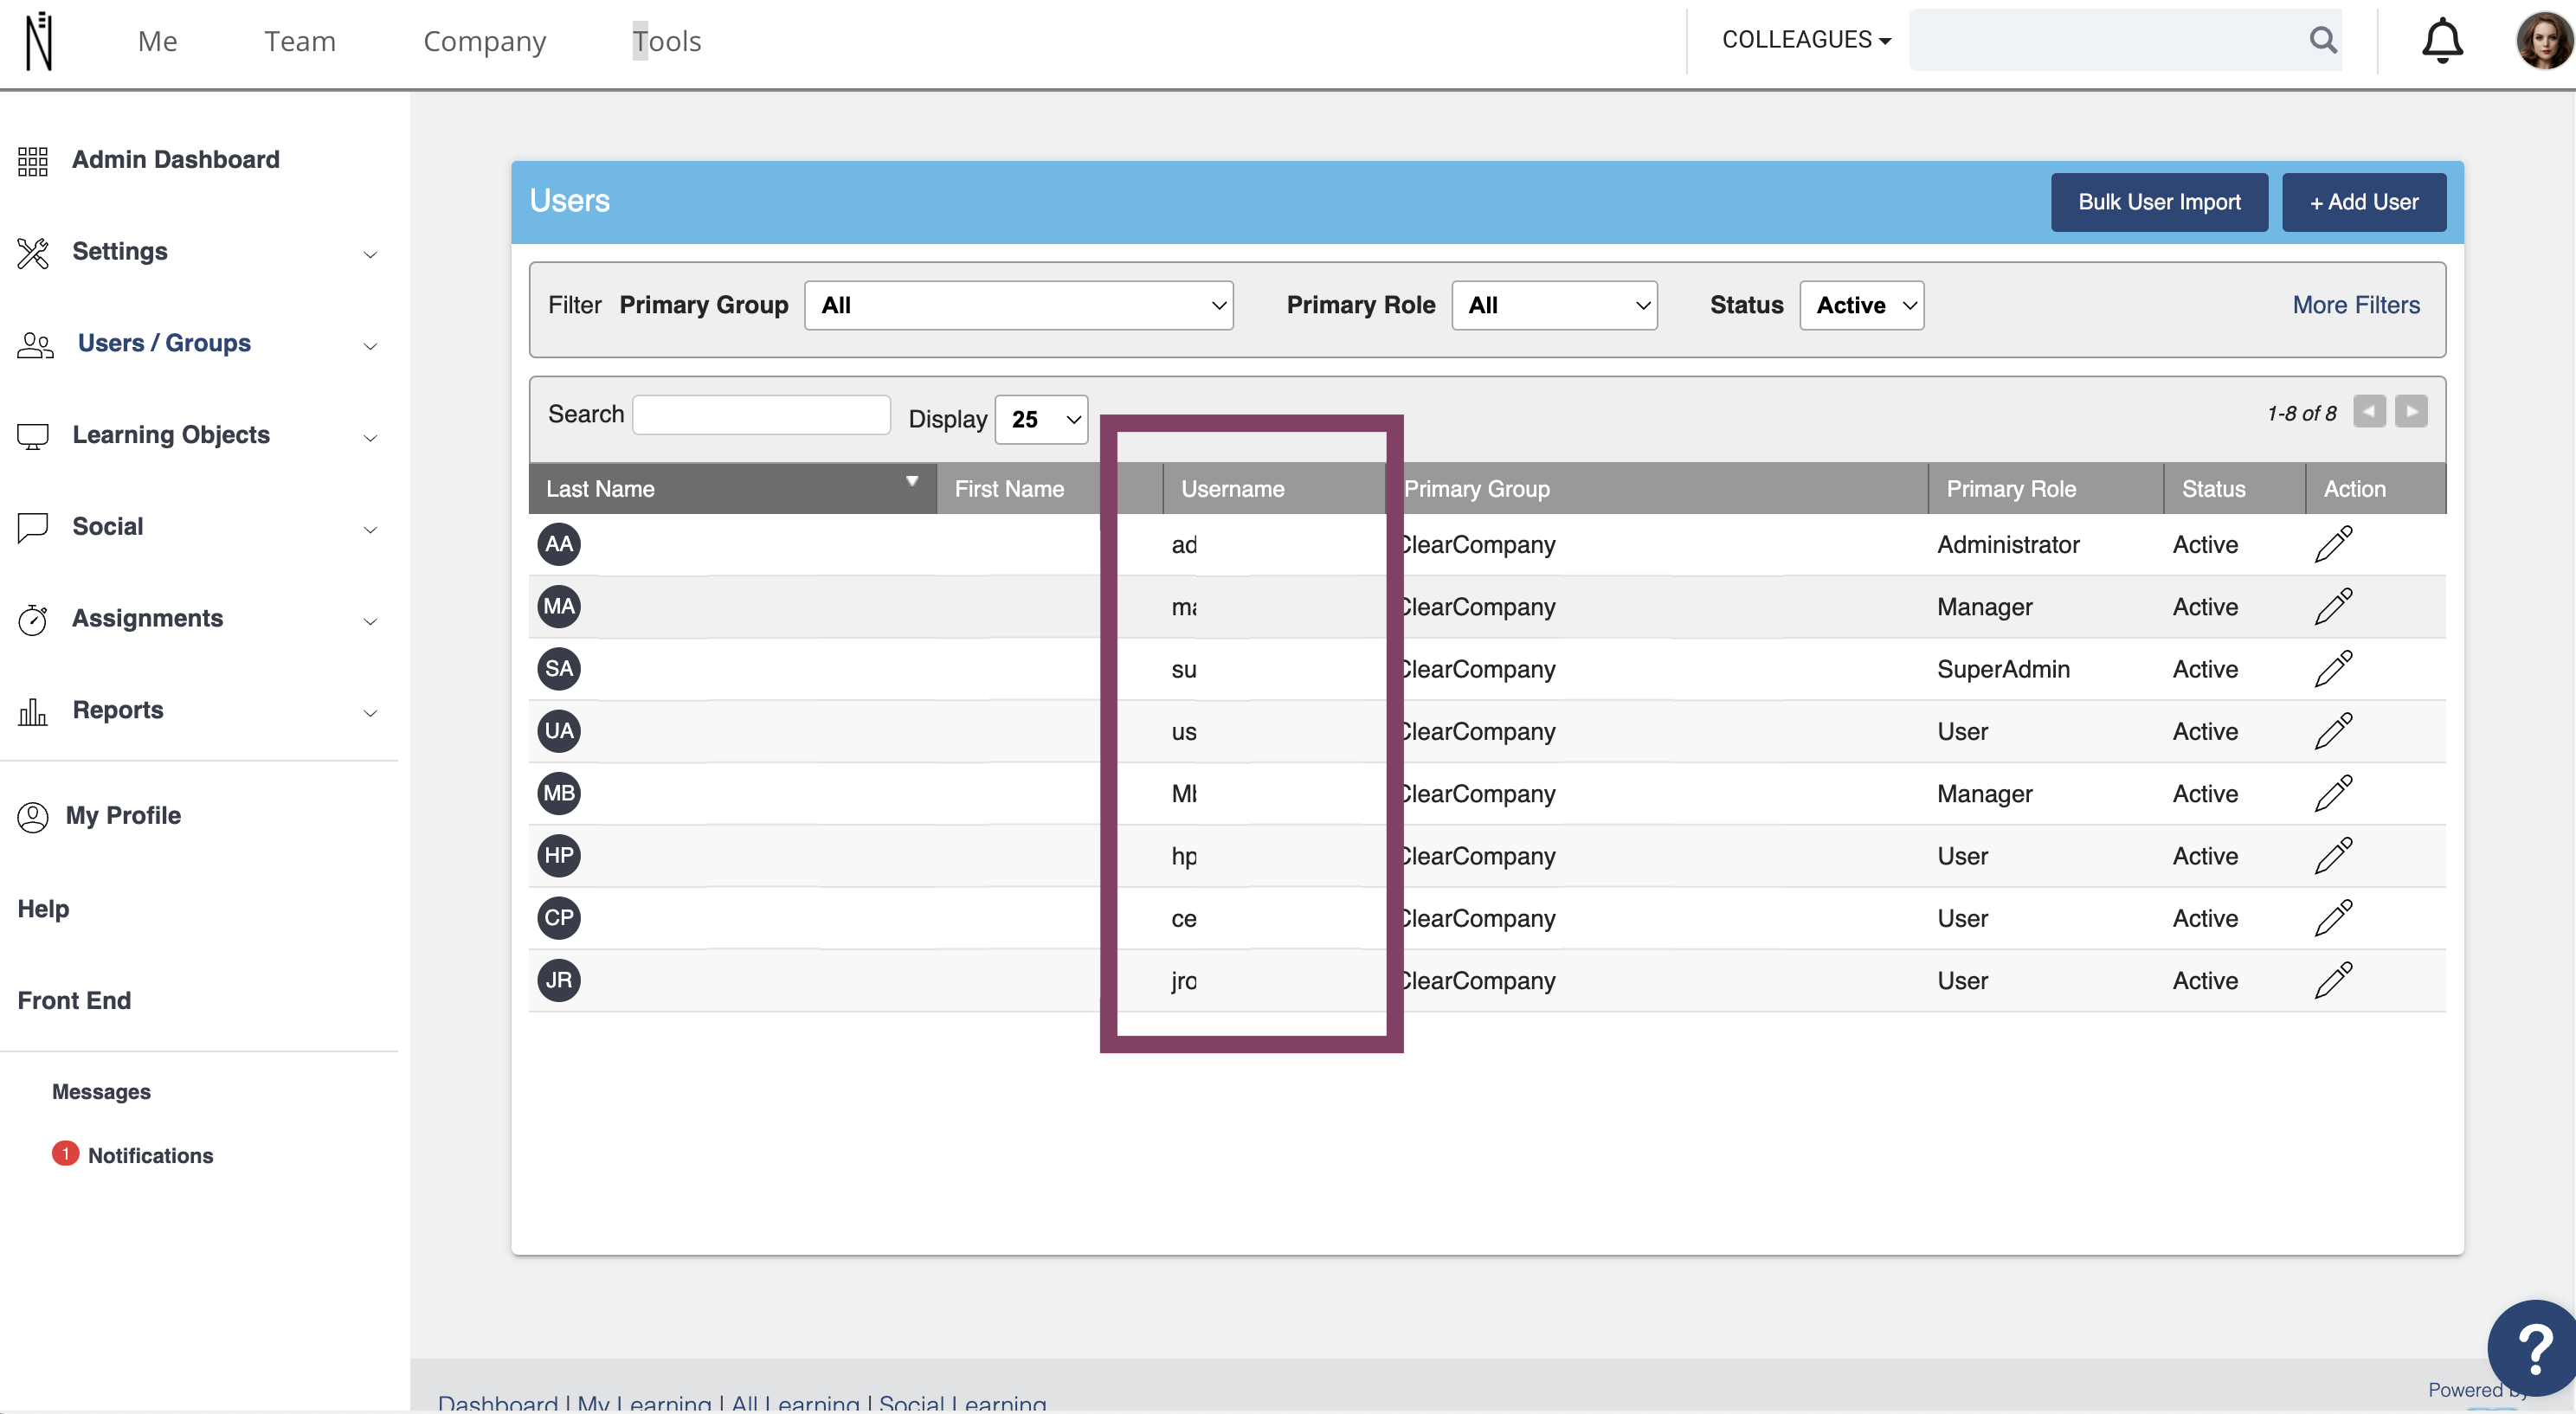The image size is (2576, 1414).
Task: Open Messages in sidebar
Action: pos(101,1091)
